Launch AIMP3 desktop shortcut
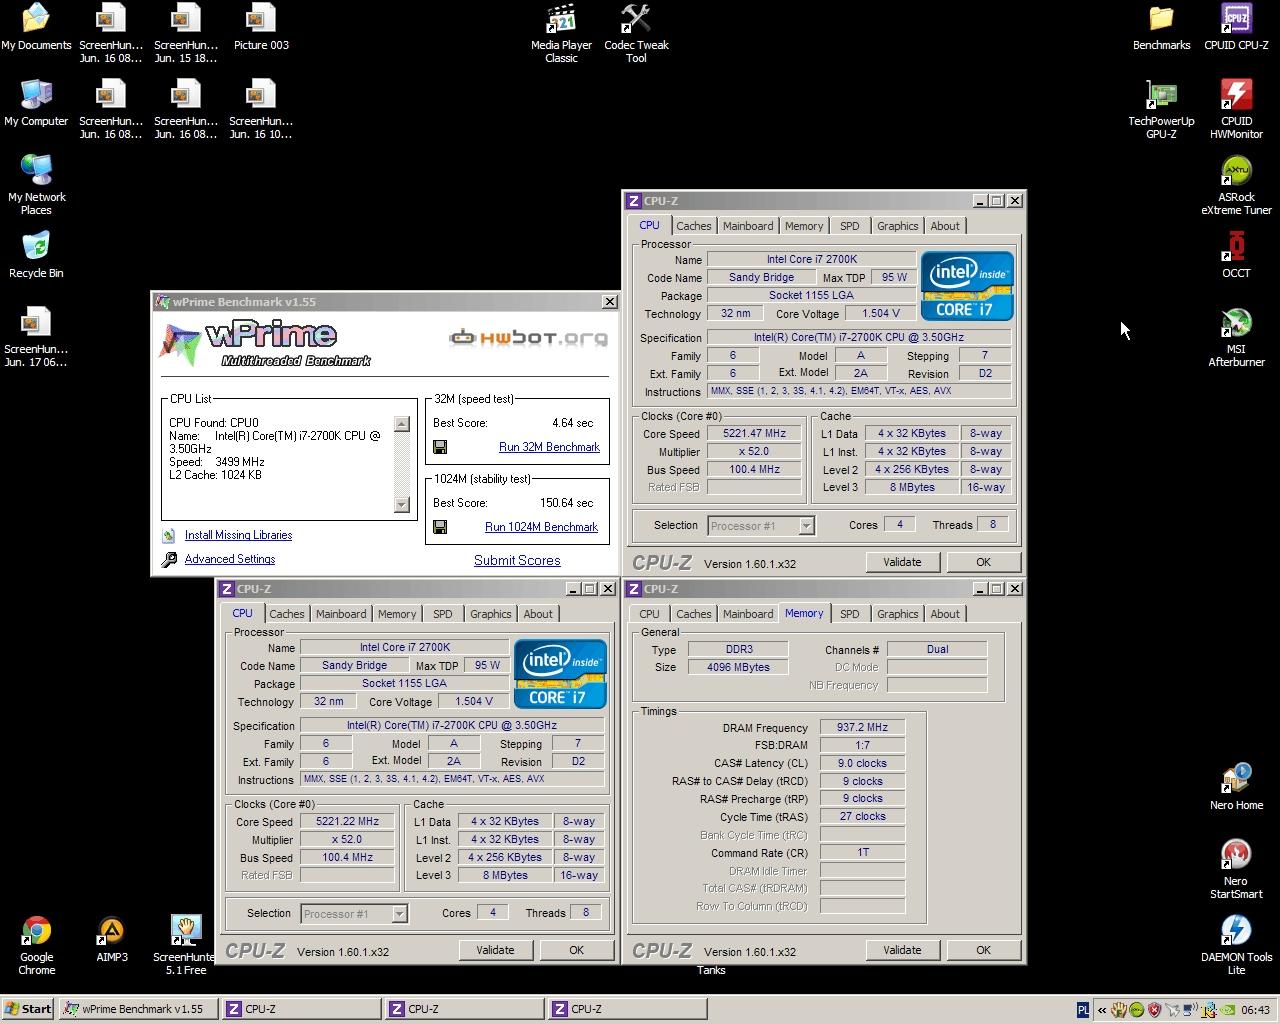 click(111, 940)
